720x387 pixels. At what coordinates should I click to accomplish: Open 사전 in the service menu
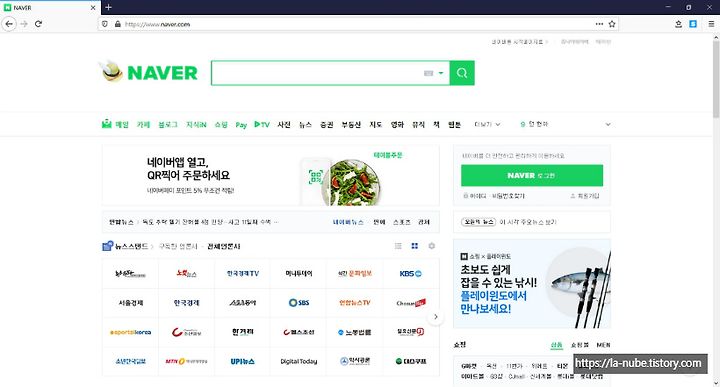pos(284,124)
